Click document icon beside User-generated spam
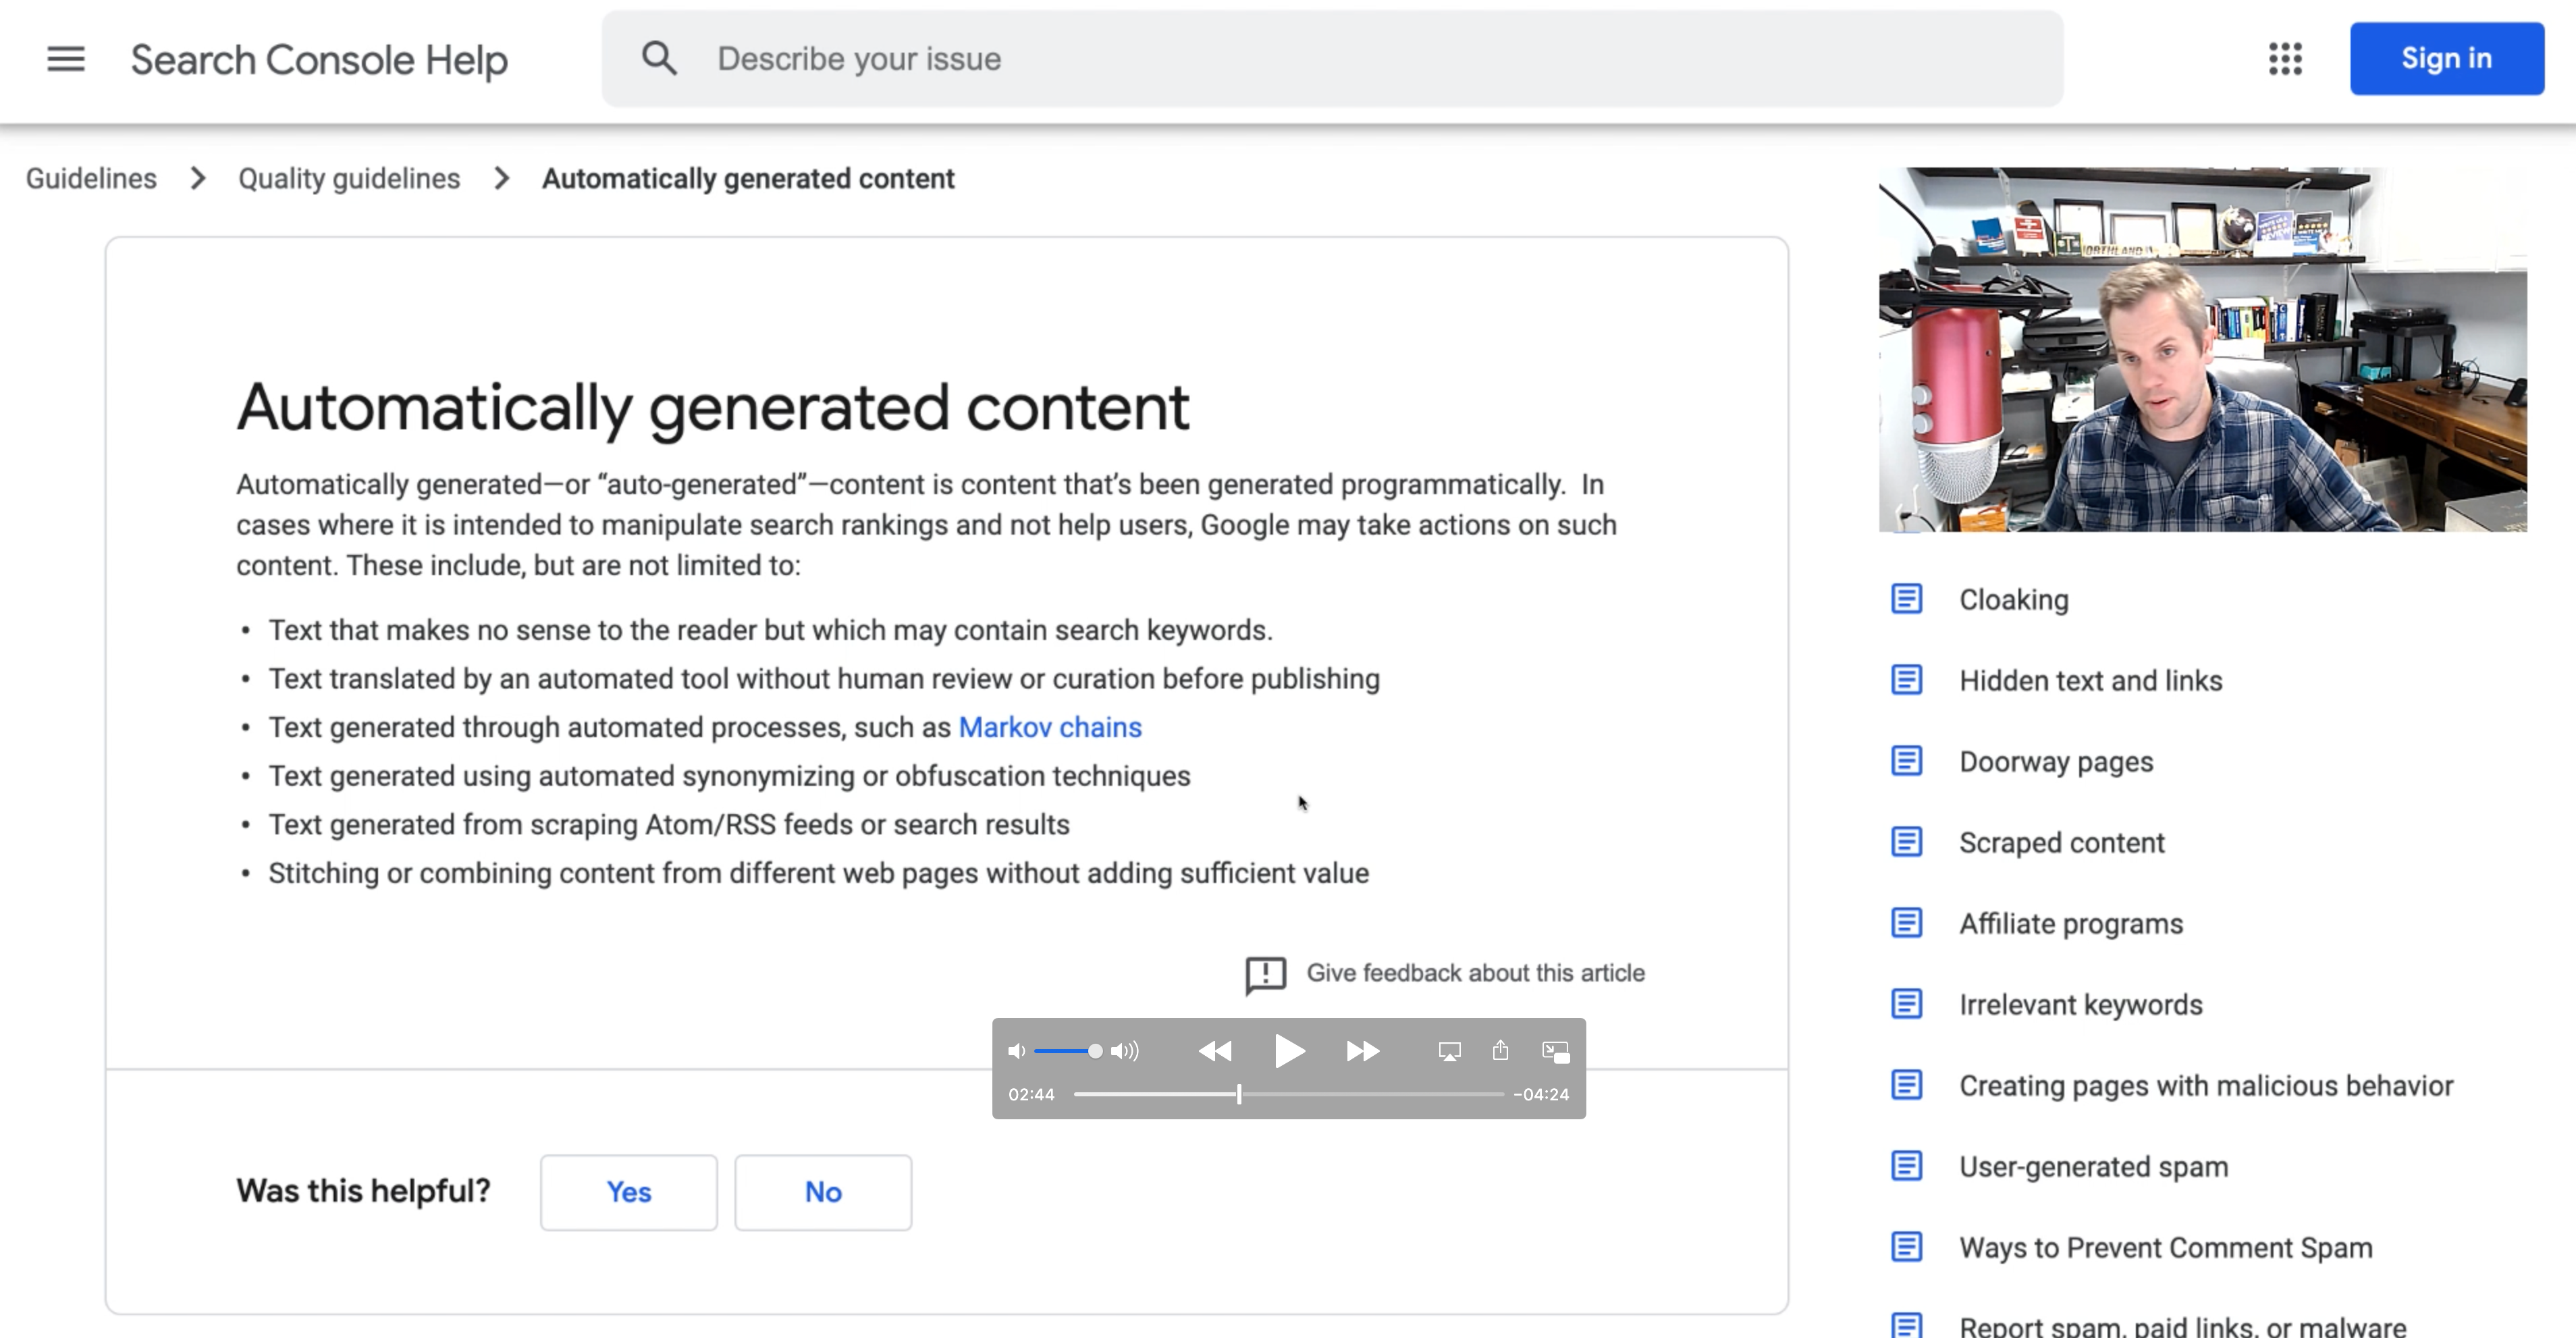Image resolution: width=2576 pixels, height=1338 pixels. coord(1906,1166)
